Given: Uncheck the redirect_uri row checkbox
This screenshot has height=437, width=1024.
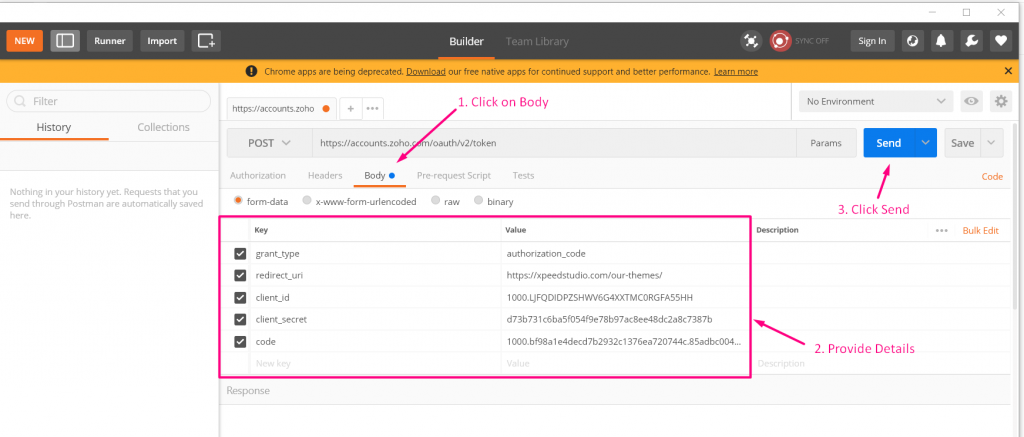Looking at the screenshot, I should [x=240, y=276].
